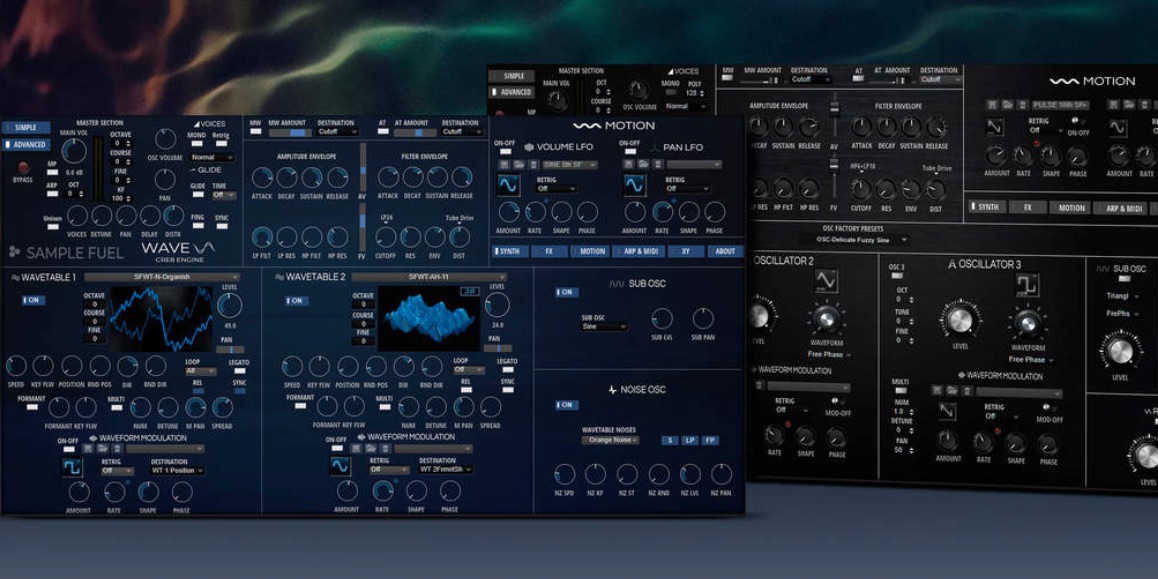The image size is (1158, 579).
Task: Enable MONO voice toggle
Action: pos(197,145)
